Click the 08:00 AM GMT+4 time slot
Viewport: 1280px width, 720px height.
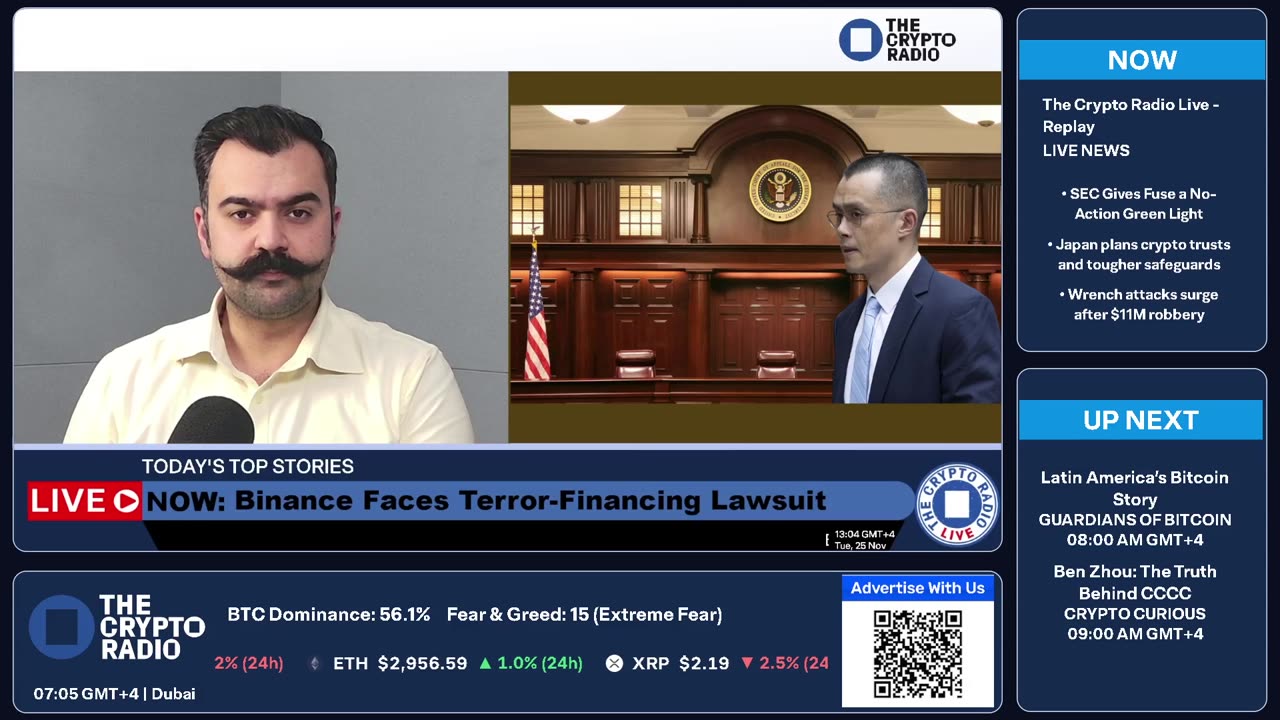click(1135, 540)
